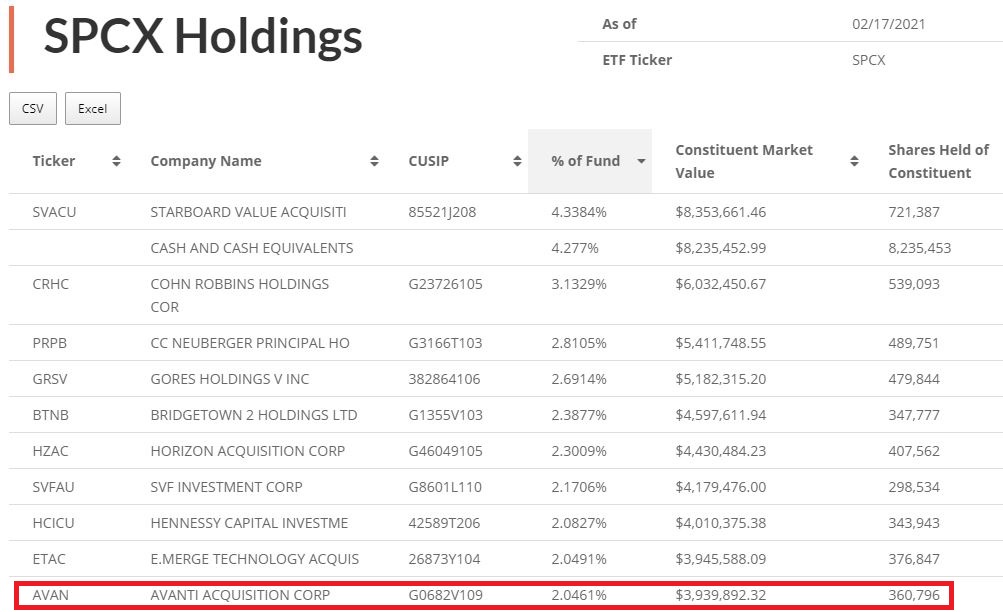Select the ETAC ticker cell
Image resolution: width=1003 pixels, height=612 pixels.
(x=49, y=559)
